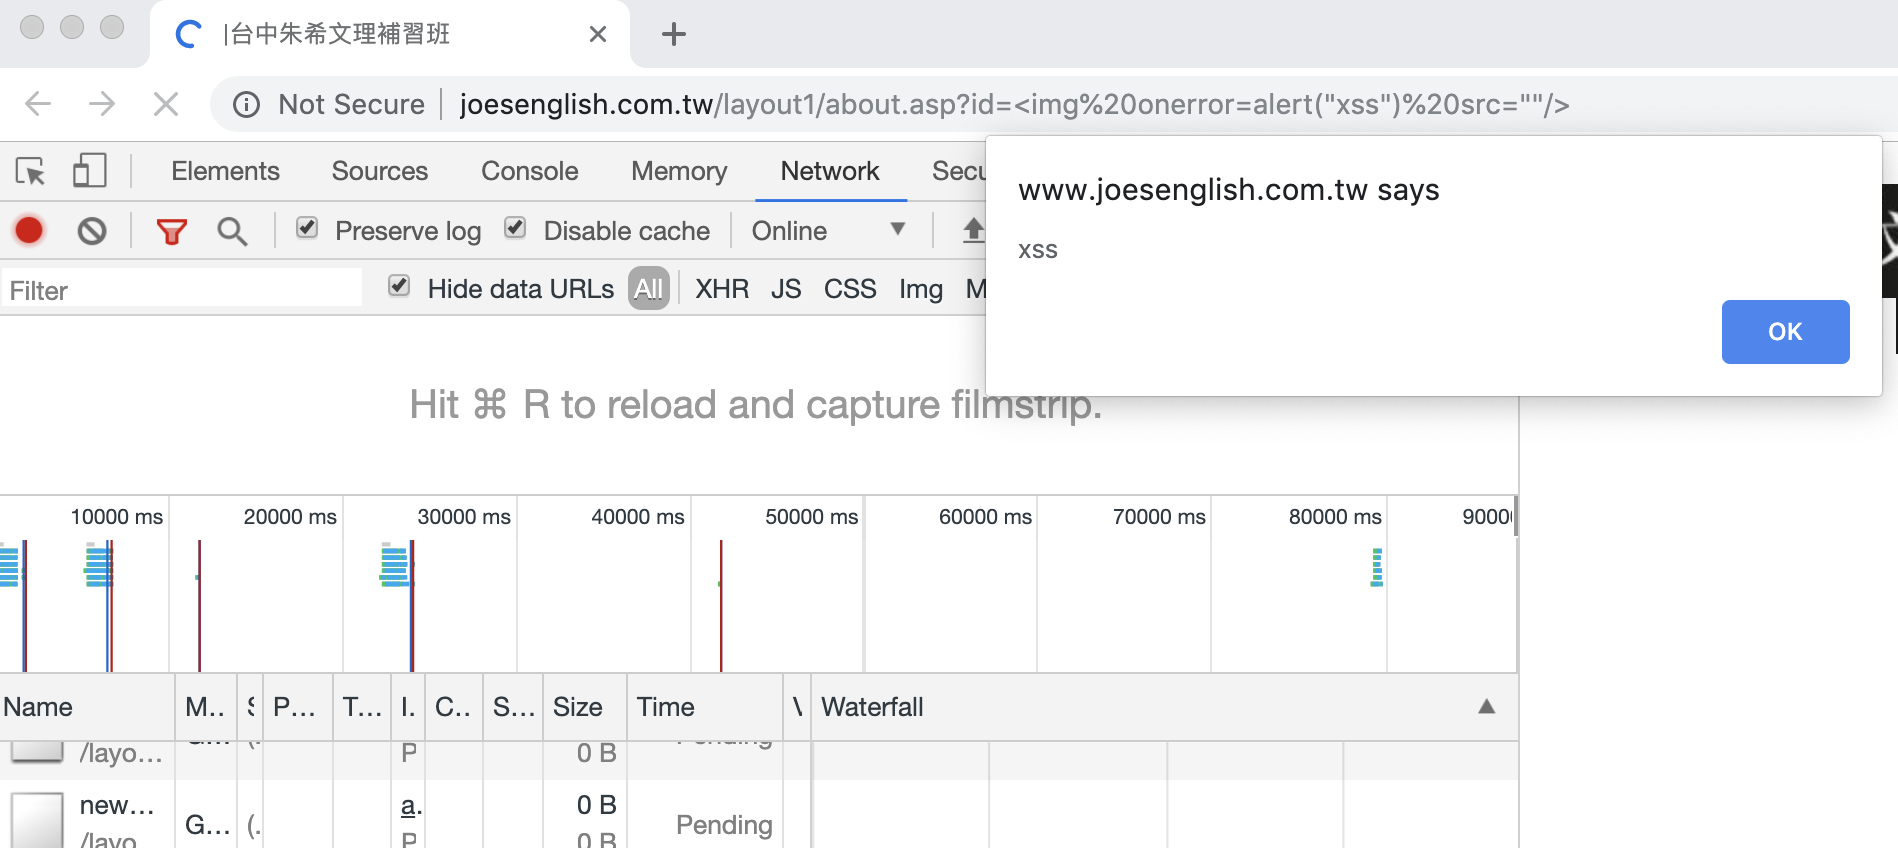Image resolution: width=1898 pixels, height=848 pixels.
Task: Select the All request type filter
Action: click(x=649, y=289)
